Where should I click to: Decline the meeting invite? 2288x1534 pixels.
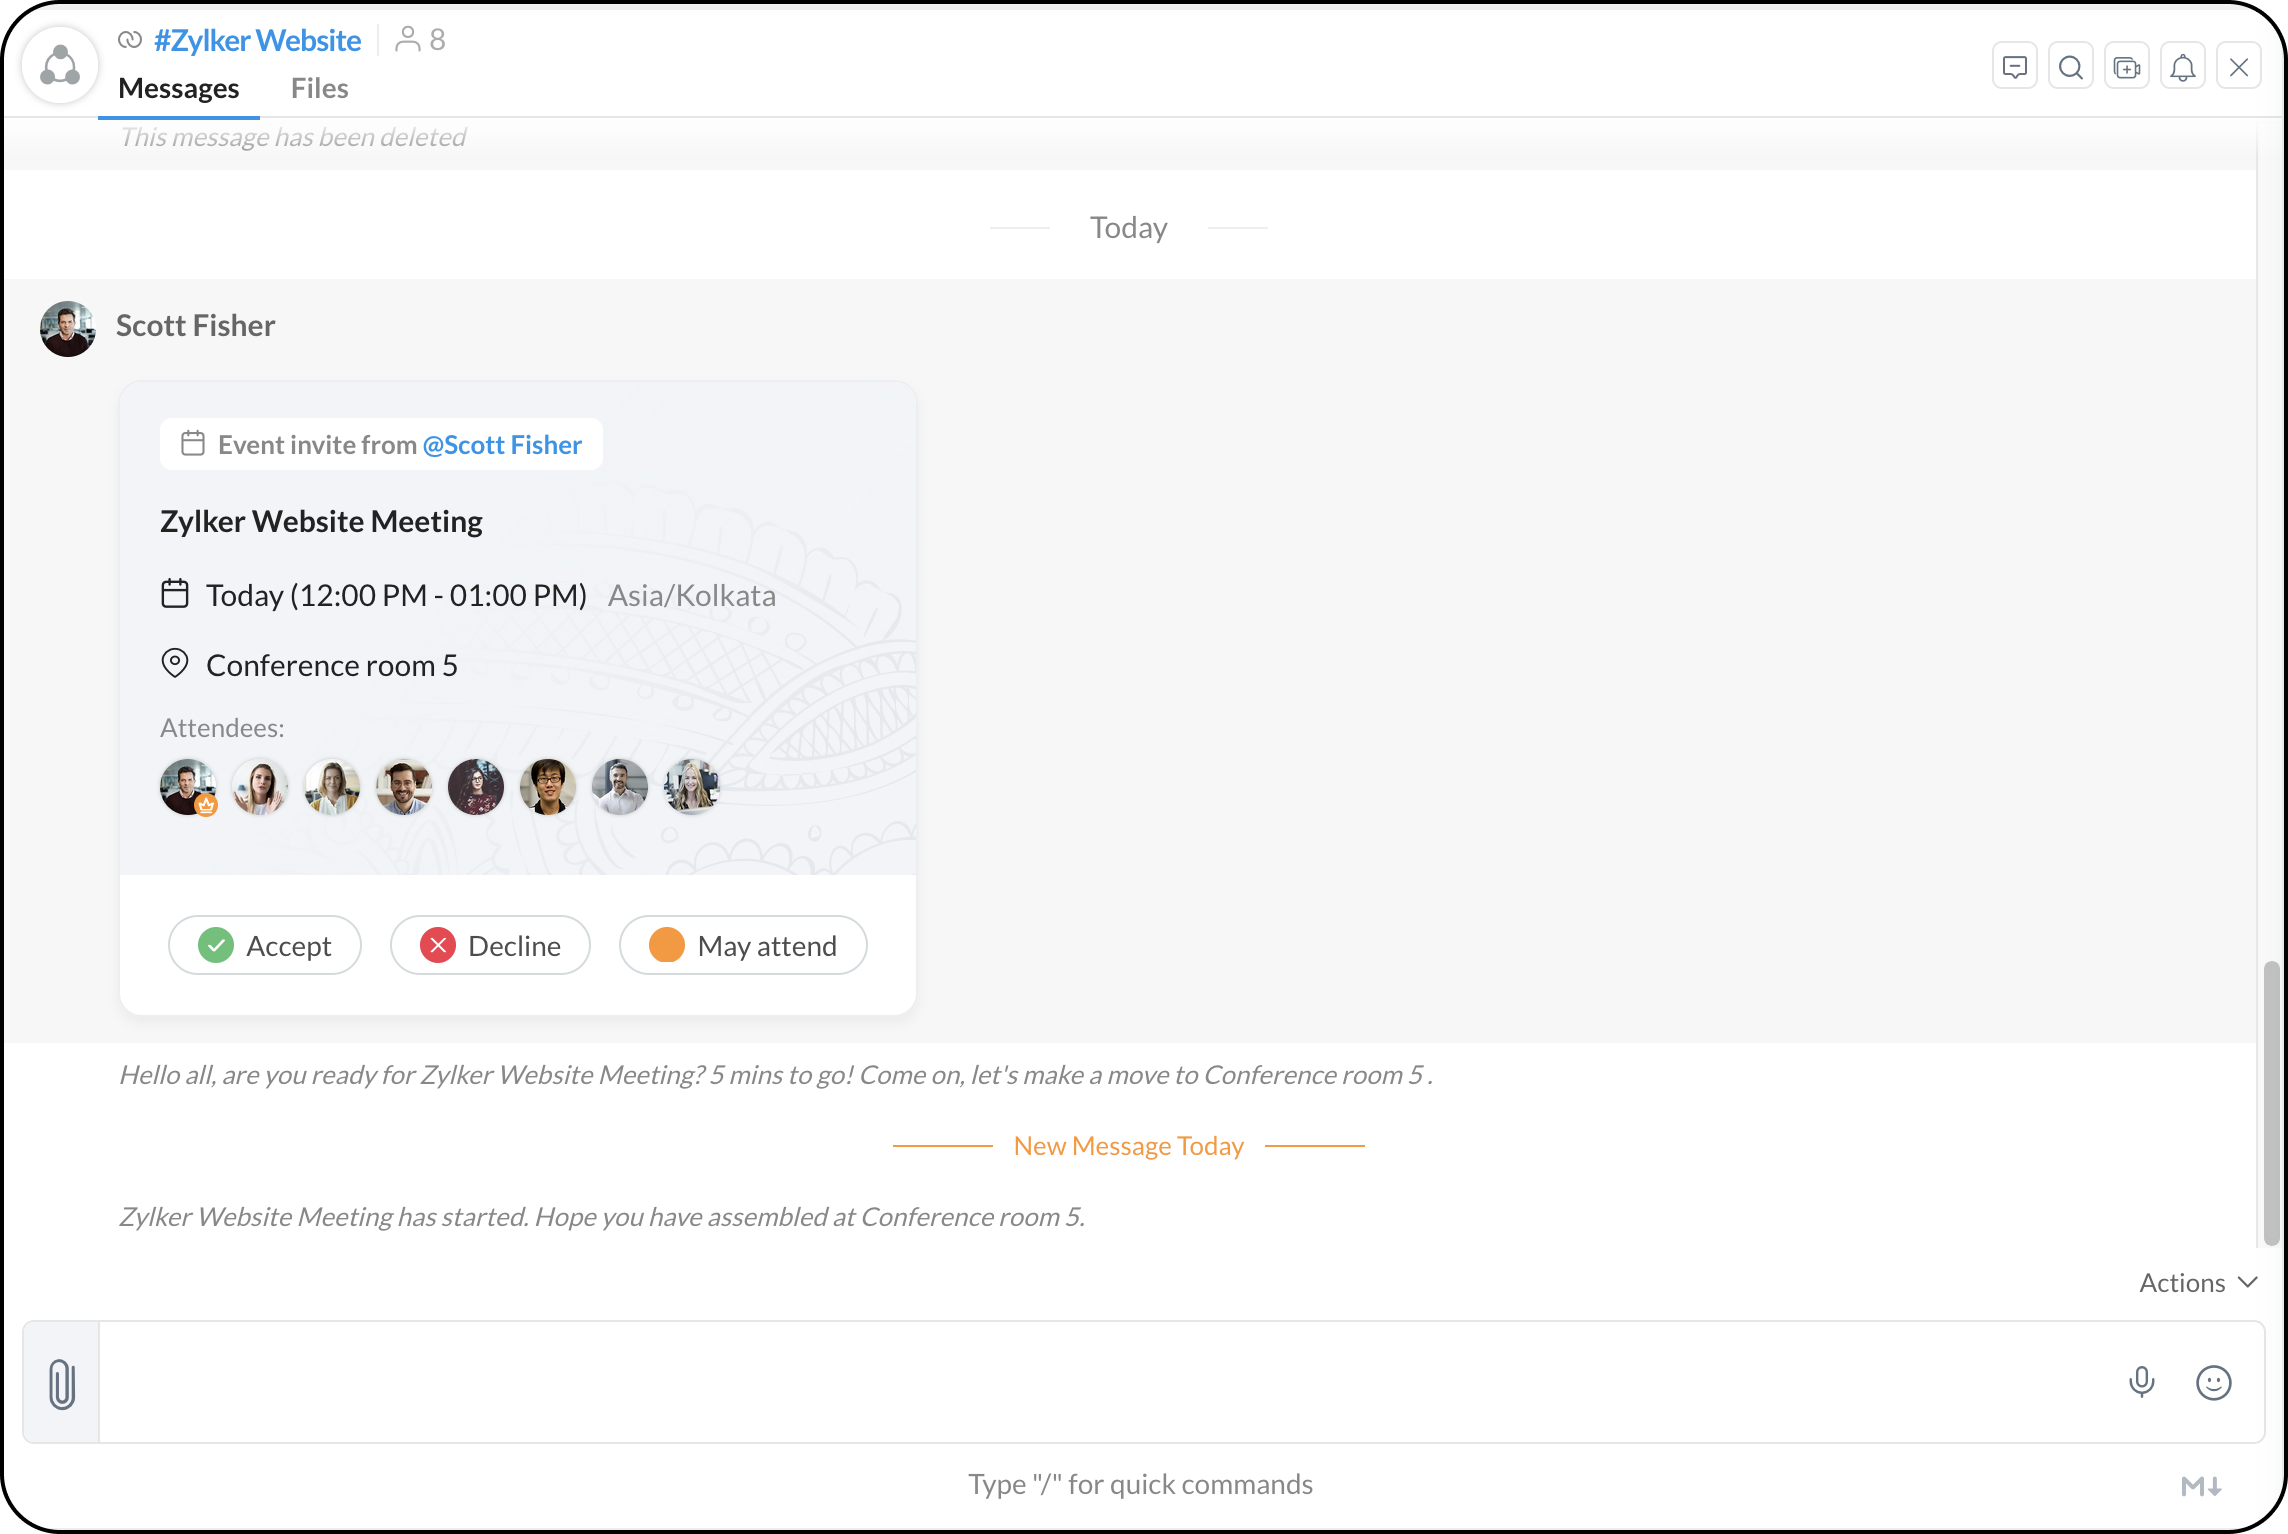coord(490,945)
